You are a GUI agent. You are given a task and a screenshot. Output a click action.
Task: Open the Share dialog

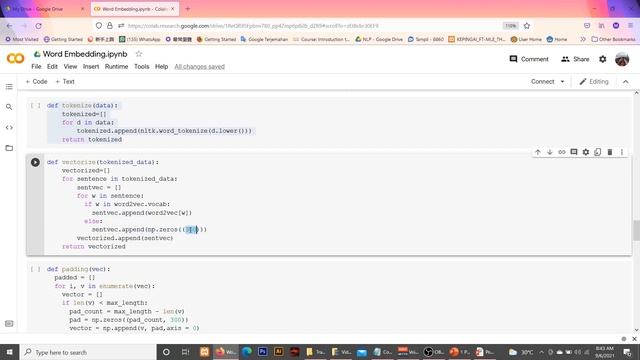[x=575, y=59]
